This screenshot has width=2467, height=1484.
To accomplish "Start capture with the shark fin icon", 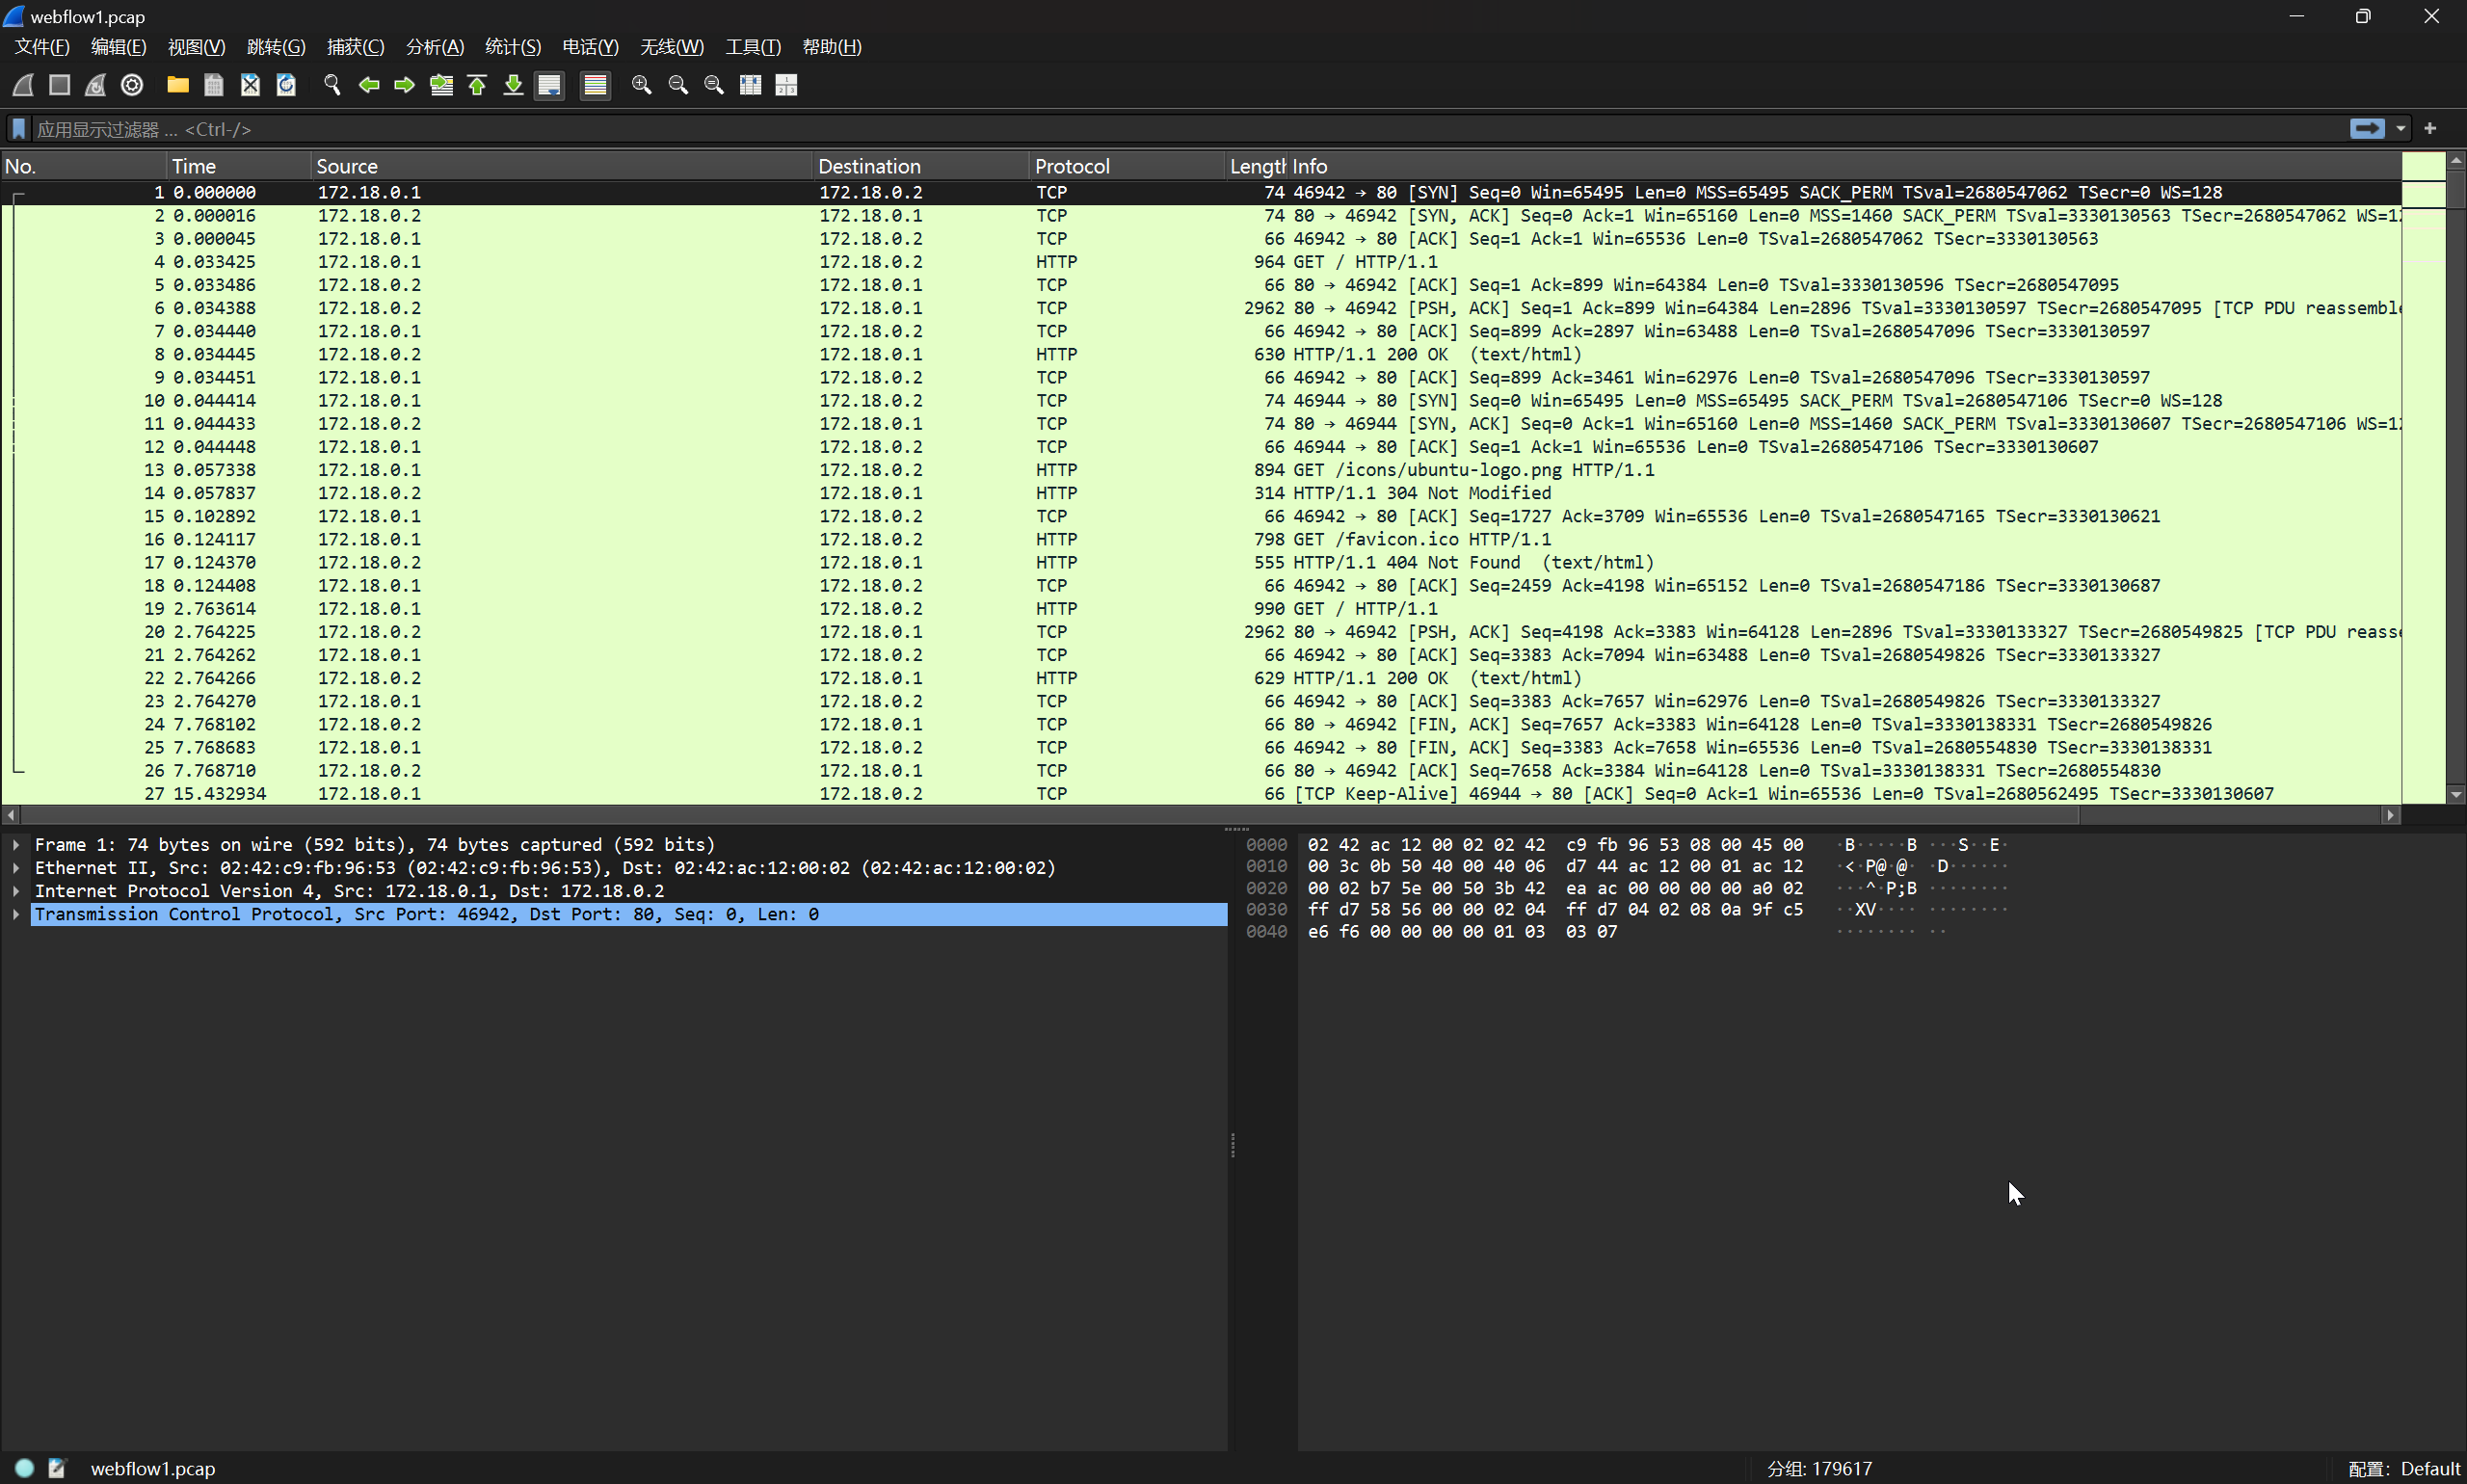I will pos(23,85).
